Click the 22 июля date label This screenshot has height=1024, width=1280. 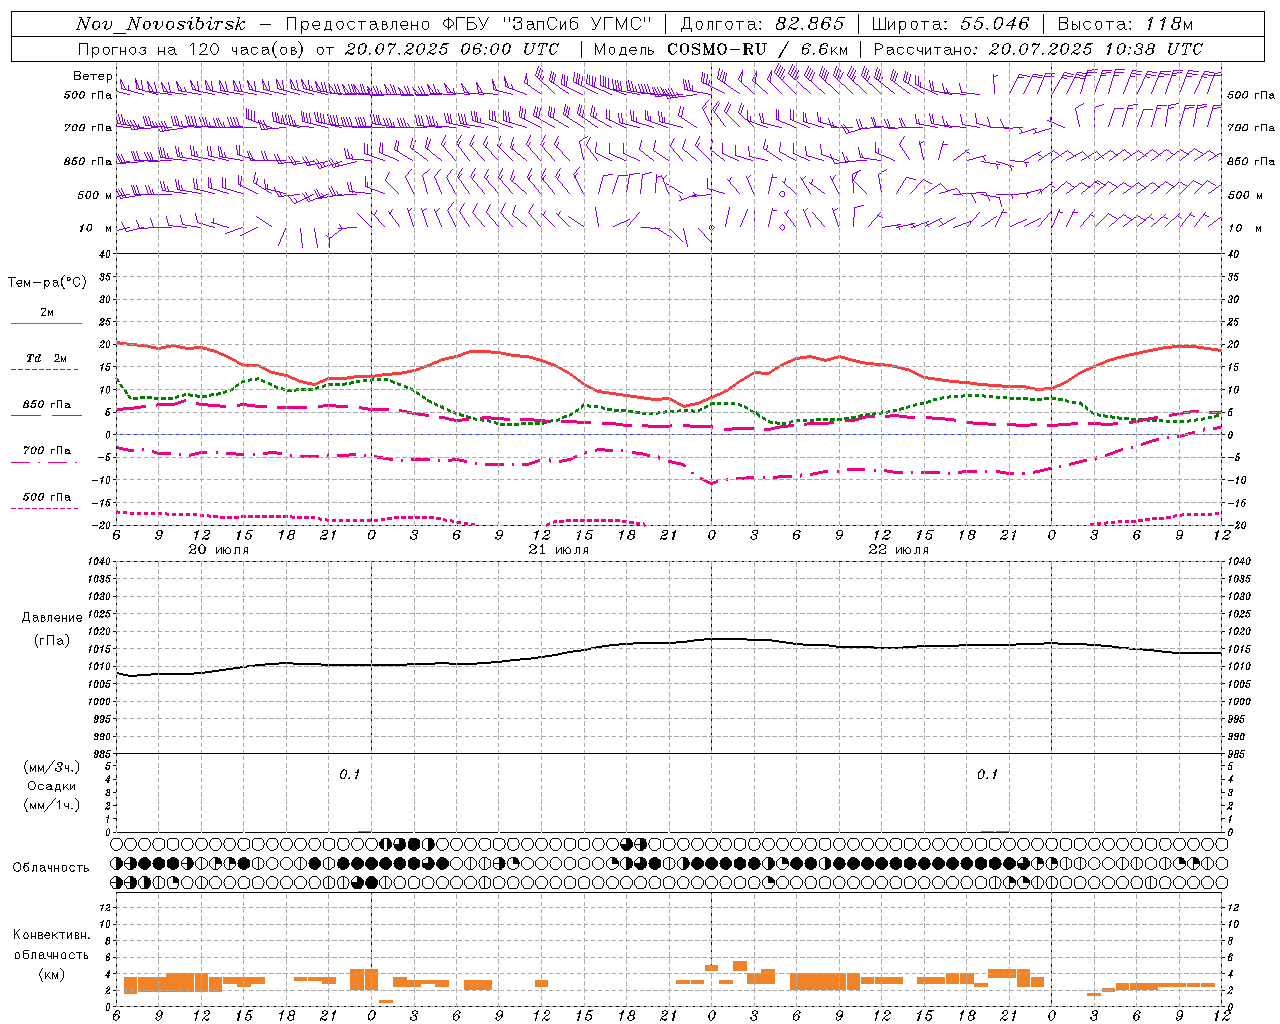tap(899, 550)
